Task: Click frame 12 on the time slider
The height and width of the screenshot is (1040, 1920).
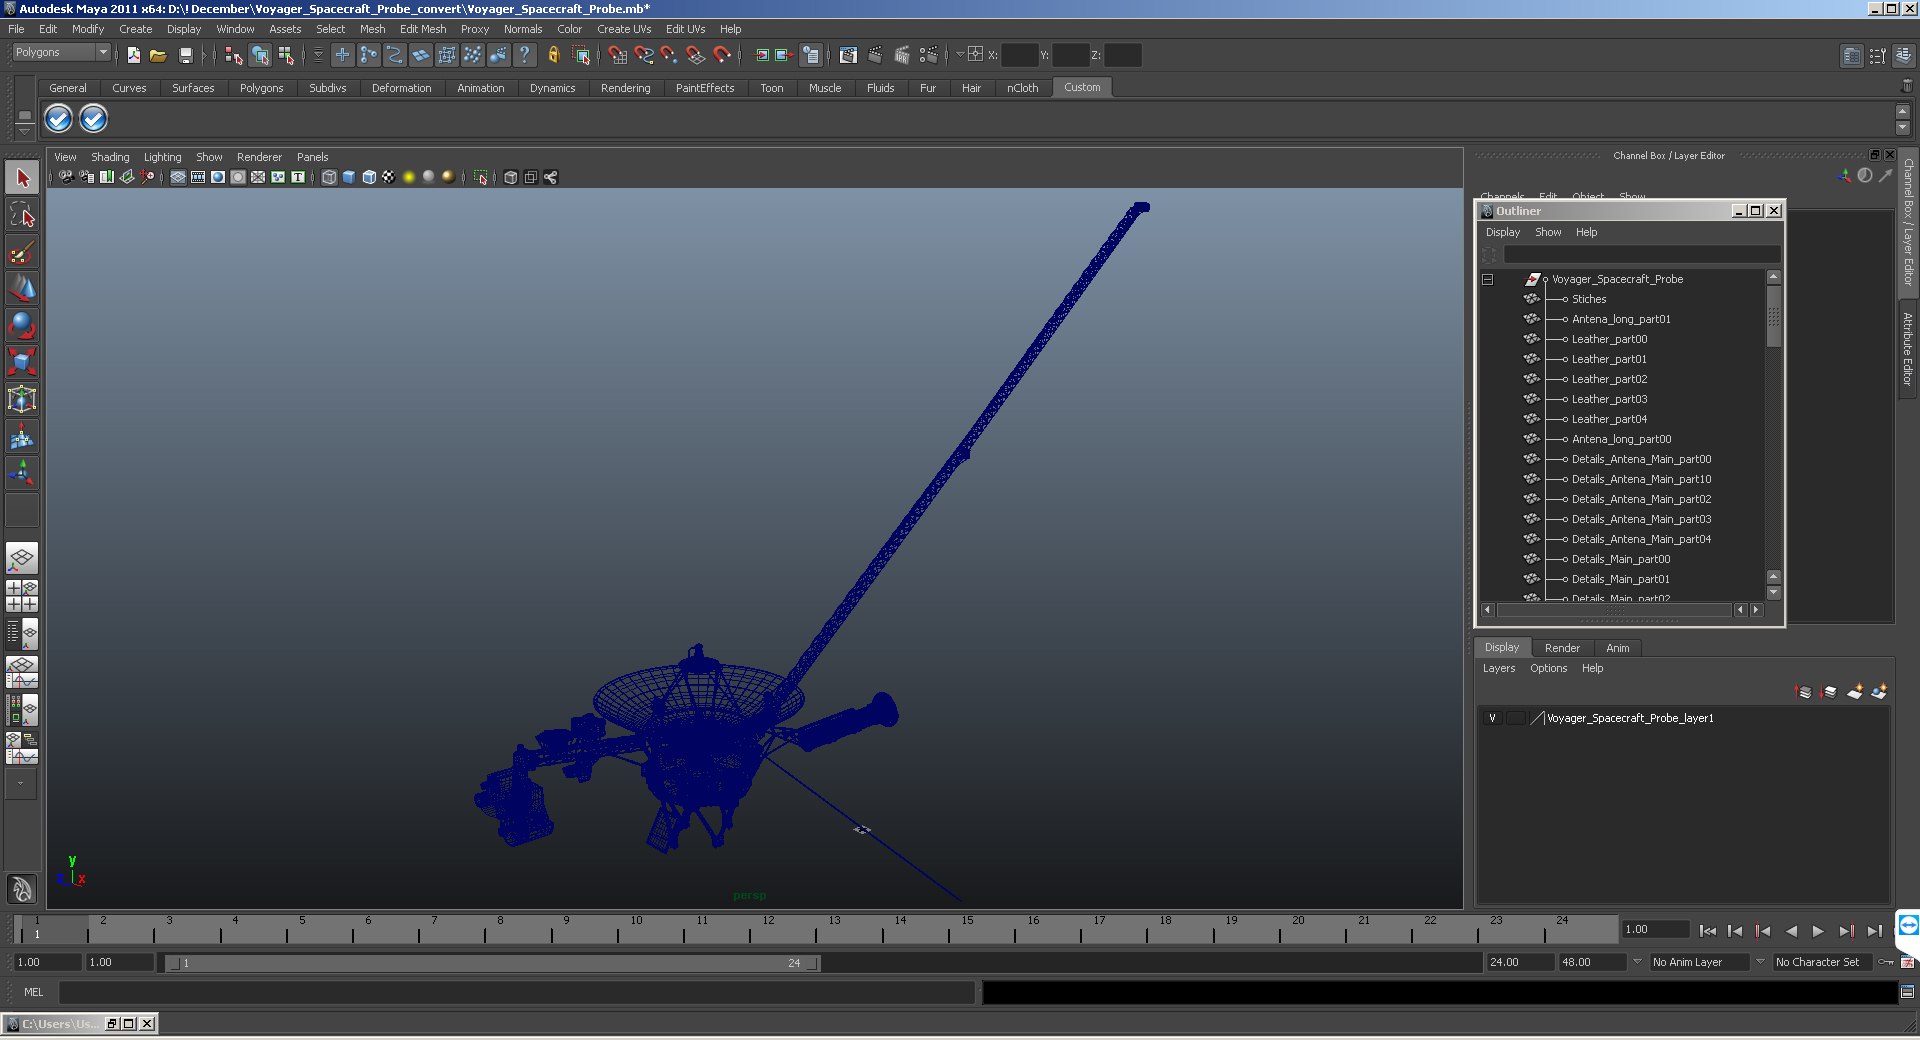Action: coord(768,930)
